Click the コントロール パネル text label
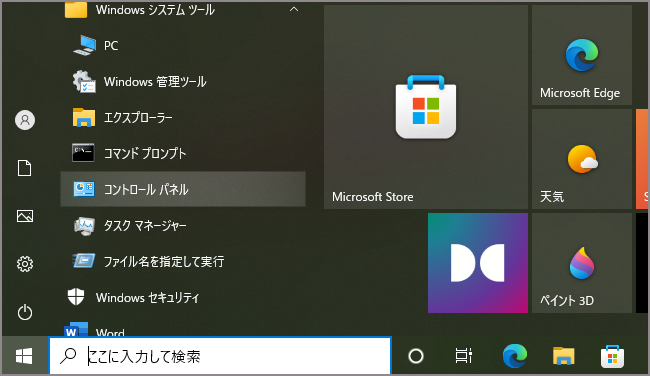The width and height of the screenshot is (650, 376). 146,189
